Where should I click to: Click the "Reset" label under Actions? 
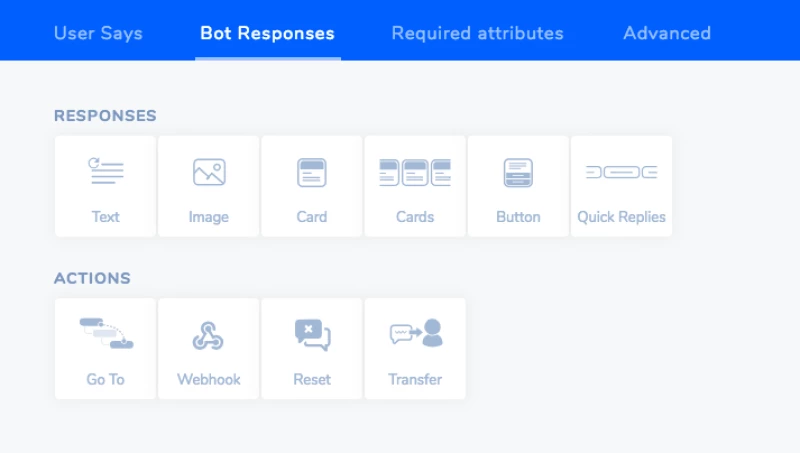point(312,380)
